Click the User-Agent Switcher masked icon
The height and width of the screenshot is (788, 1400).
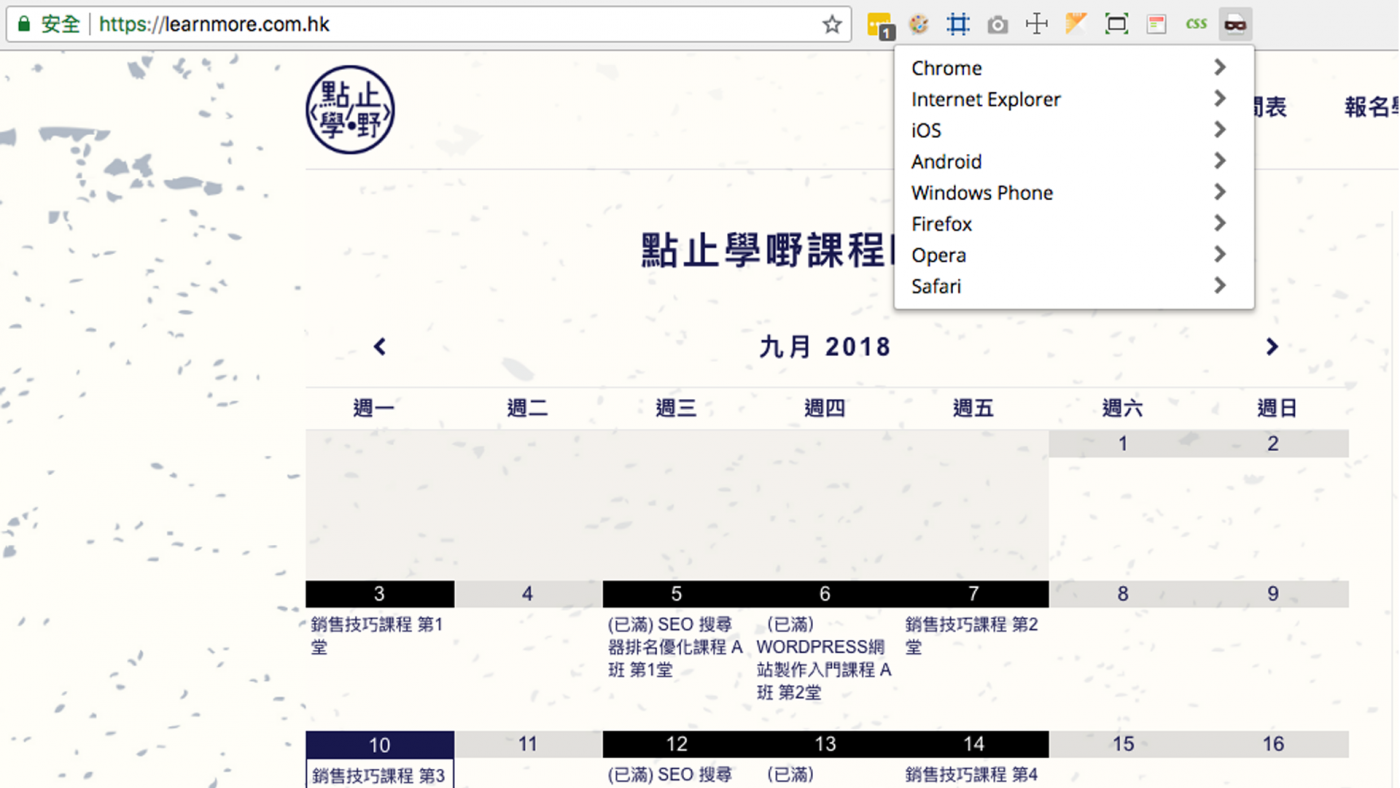[x=1235, y=25]
